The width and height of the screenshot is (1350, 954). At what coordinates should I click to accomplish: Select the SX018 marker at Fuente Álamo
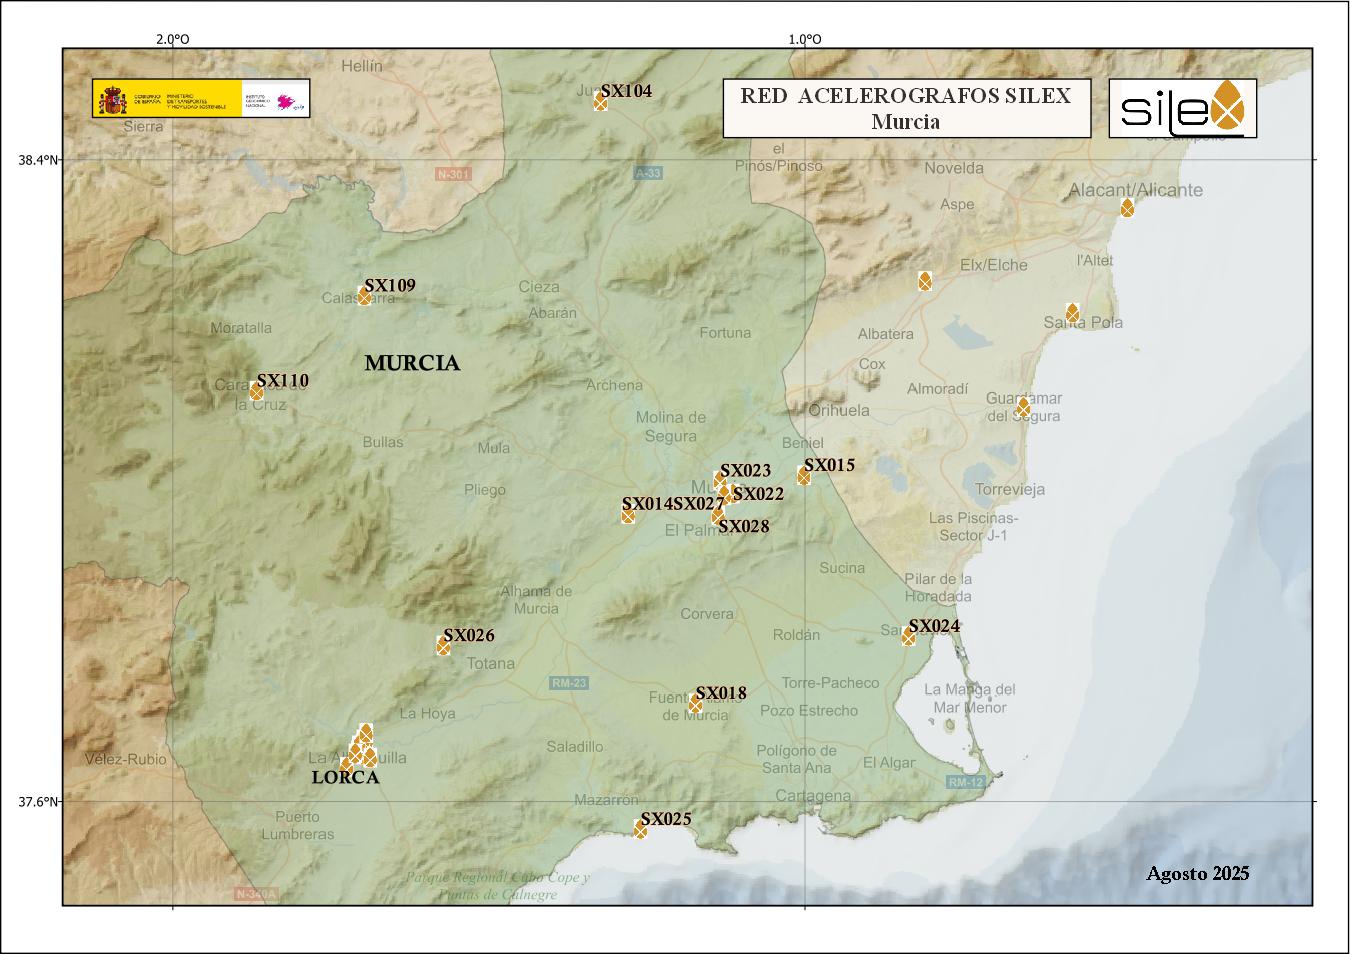695,704
